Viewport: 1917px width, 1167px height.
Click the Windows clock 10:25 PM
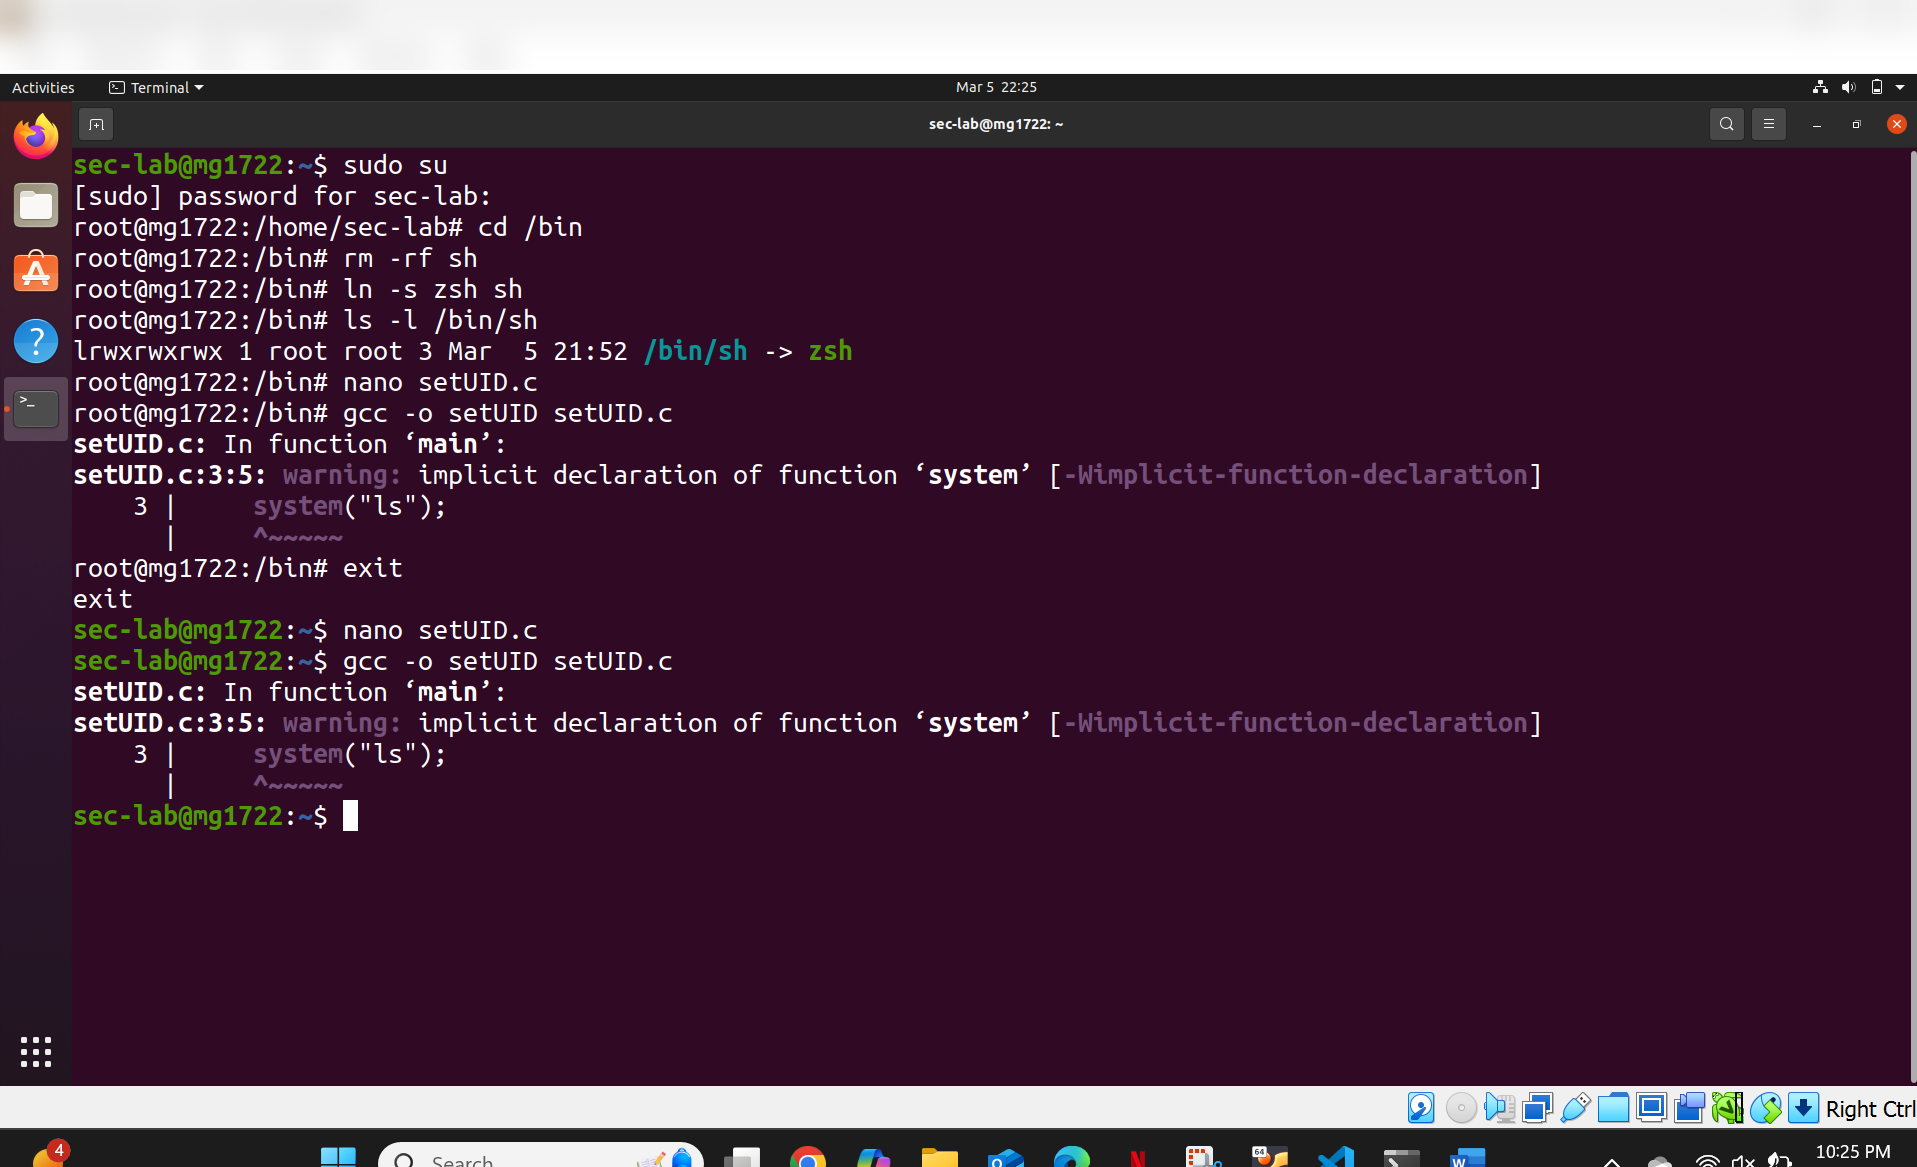point(1853,1152)
